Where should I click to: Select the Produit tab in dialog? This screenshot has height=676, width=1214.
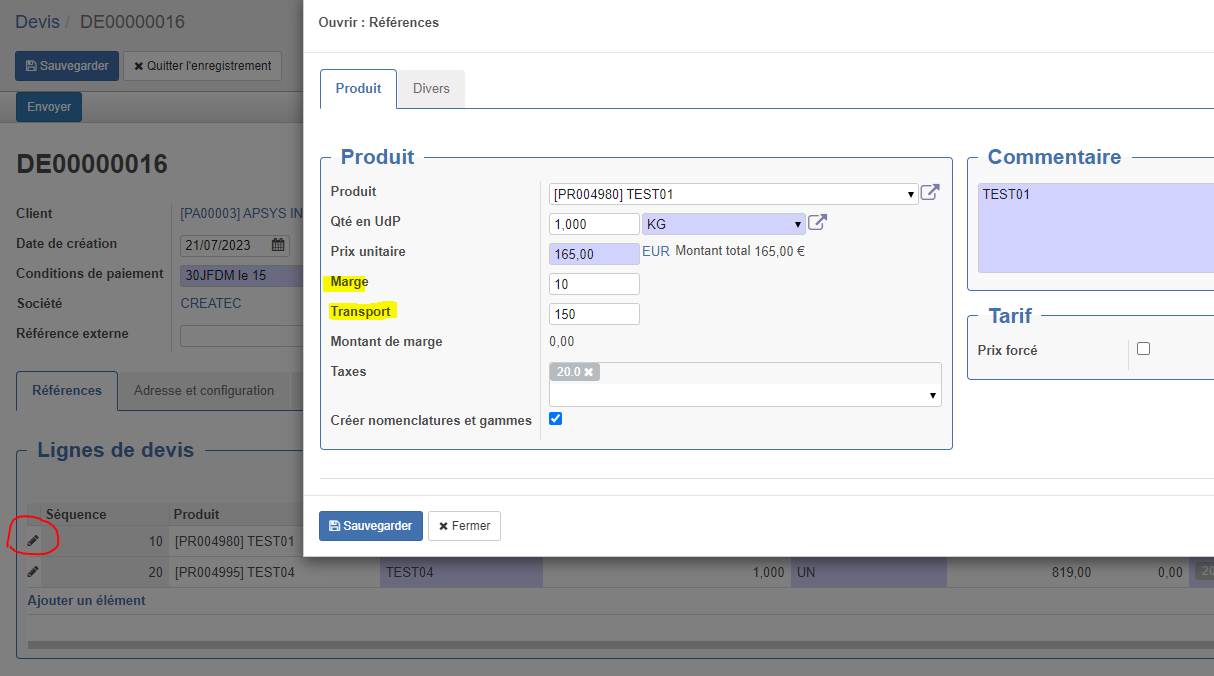coord(358,88)
